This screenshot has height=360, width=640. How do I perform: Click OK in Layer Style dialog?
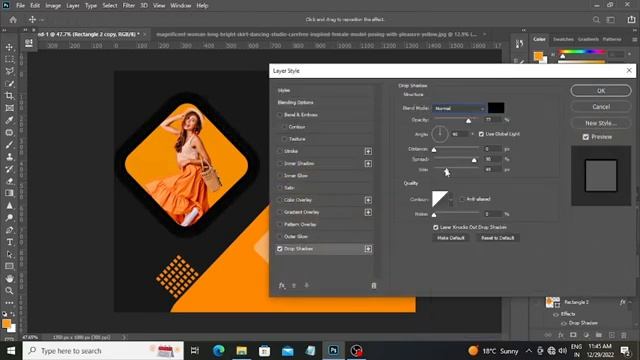click(x=601, y=91)
